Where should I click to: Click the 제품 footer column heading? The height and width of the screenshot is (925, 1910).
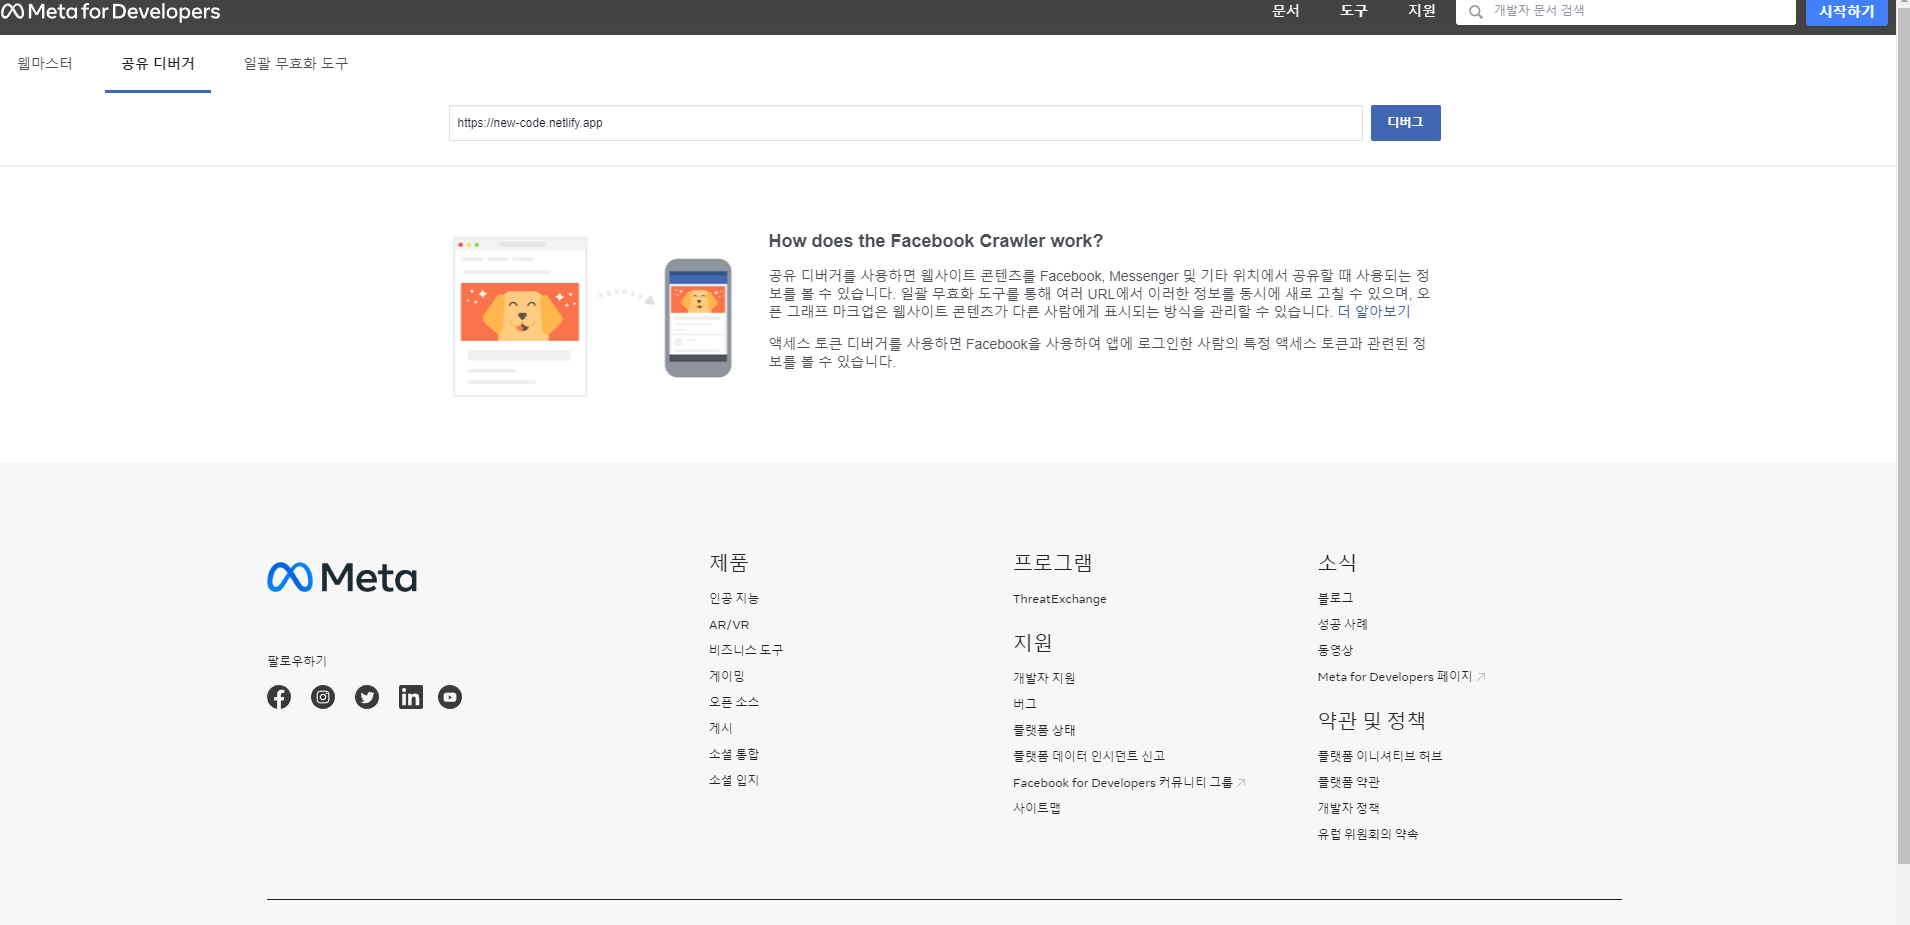coord(729,563)
